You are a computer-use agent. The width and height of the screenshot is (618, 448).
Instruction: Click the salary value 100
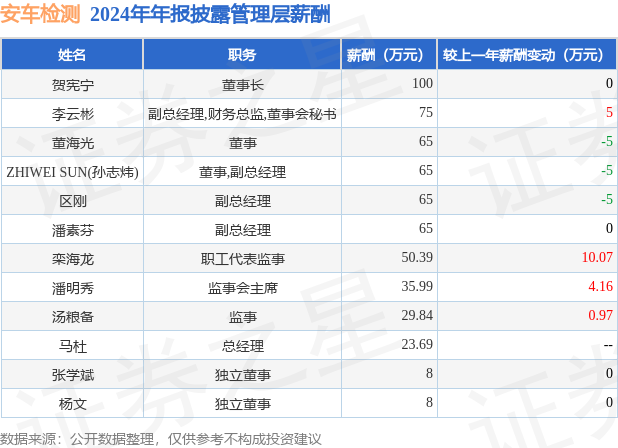(x=423, y=83)
